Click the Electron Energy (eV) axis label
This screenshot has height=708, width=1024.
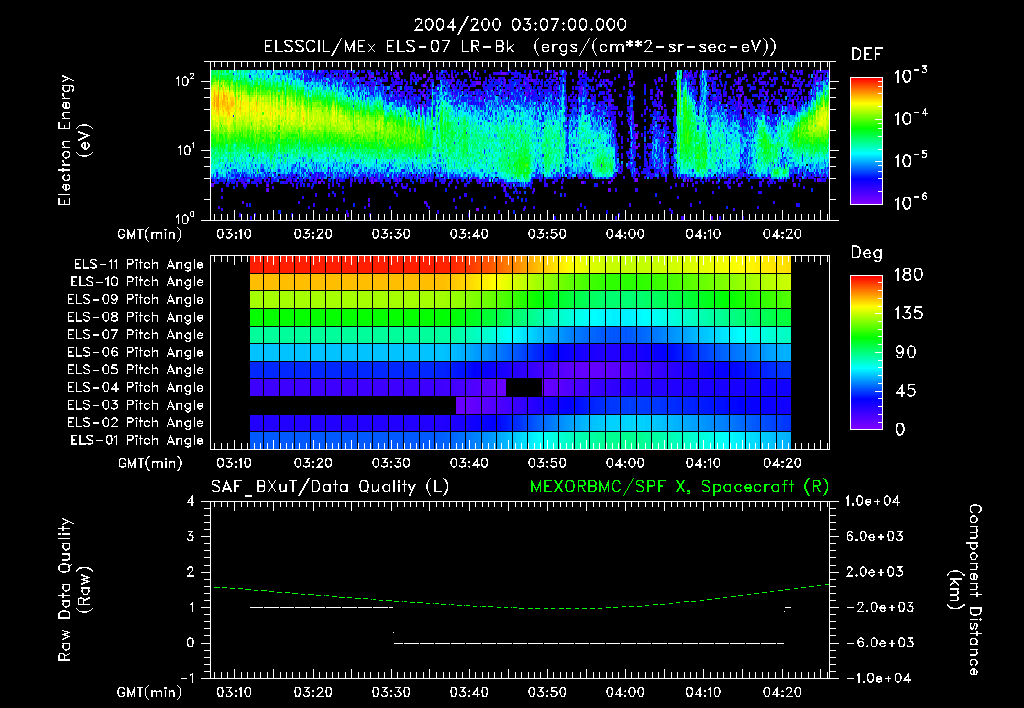point(74,140)
